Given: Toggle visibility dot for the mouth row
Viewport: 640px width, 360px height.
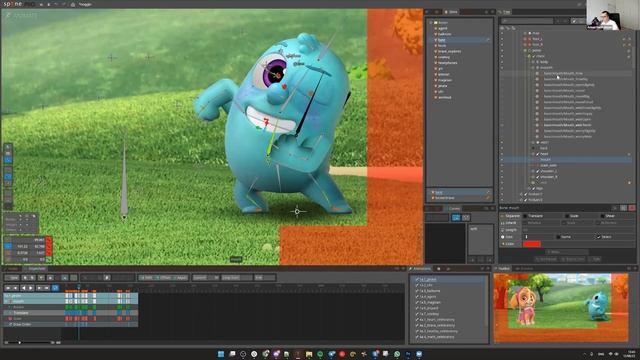Looking at the screenshot, I should tap(502, 67).
